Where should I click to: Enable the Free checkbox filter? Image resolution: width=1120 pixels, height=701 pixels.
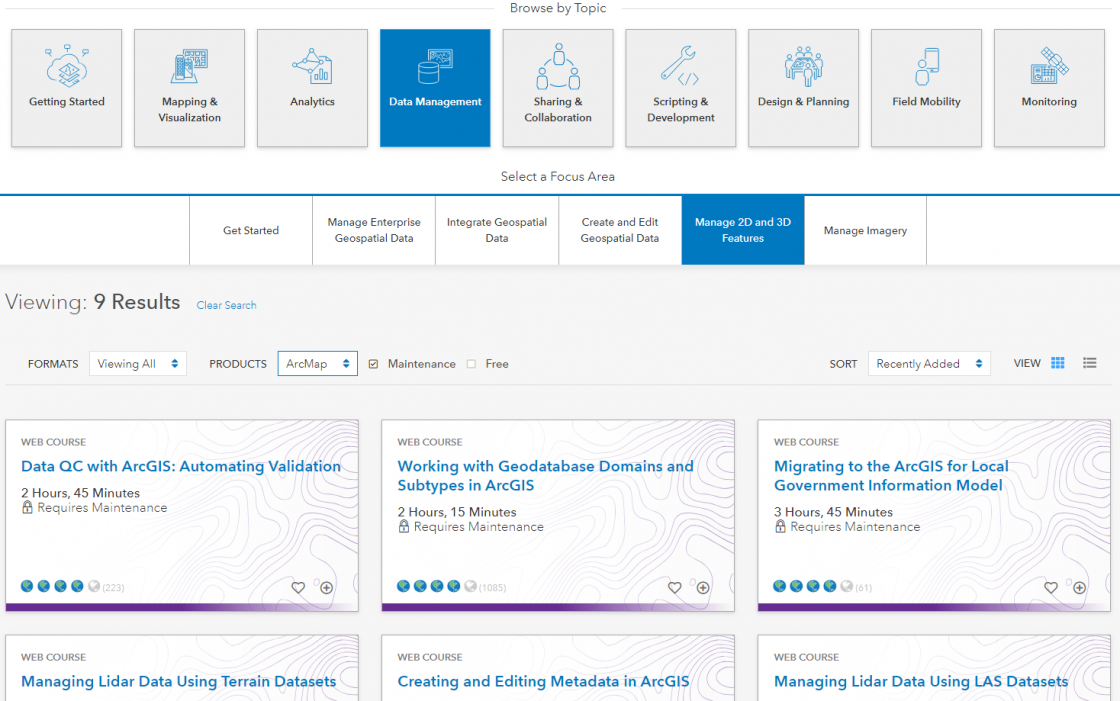(x=471, y=364)
